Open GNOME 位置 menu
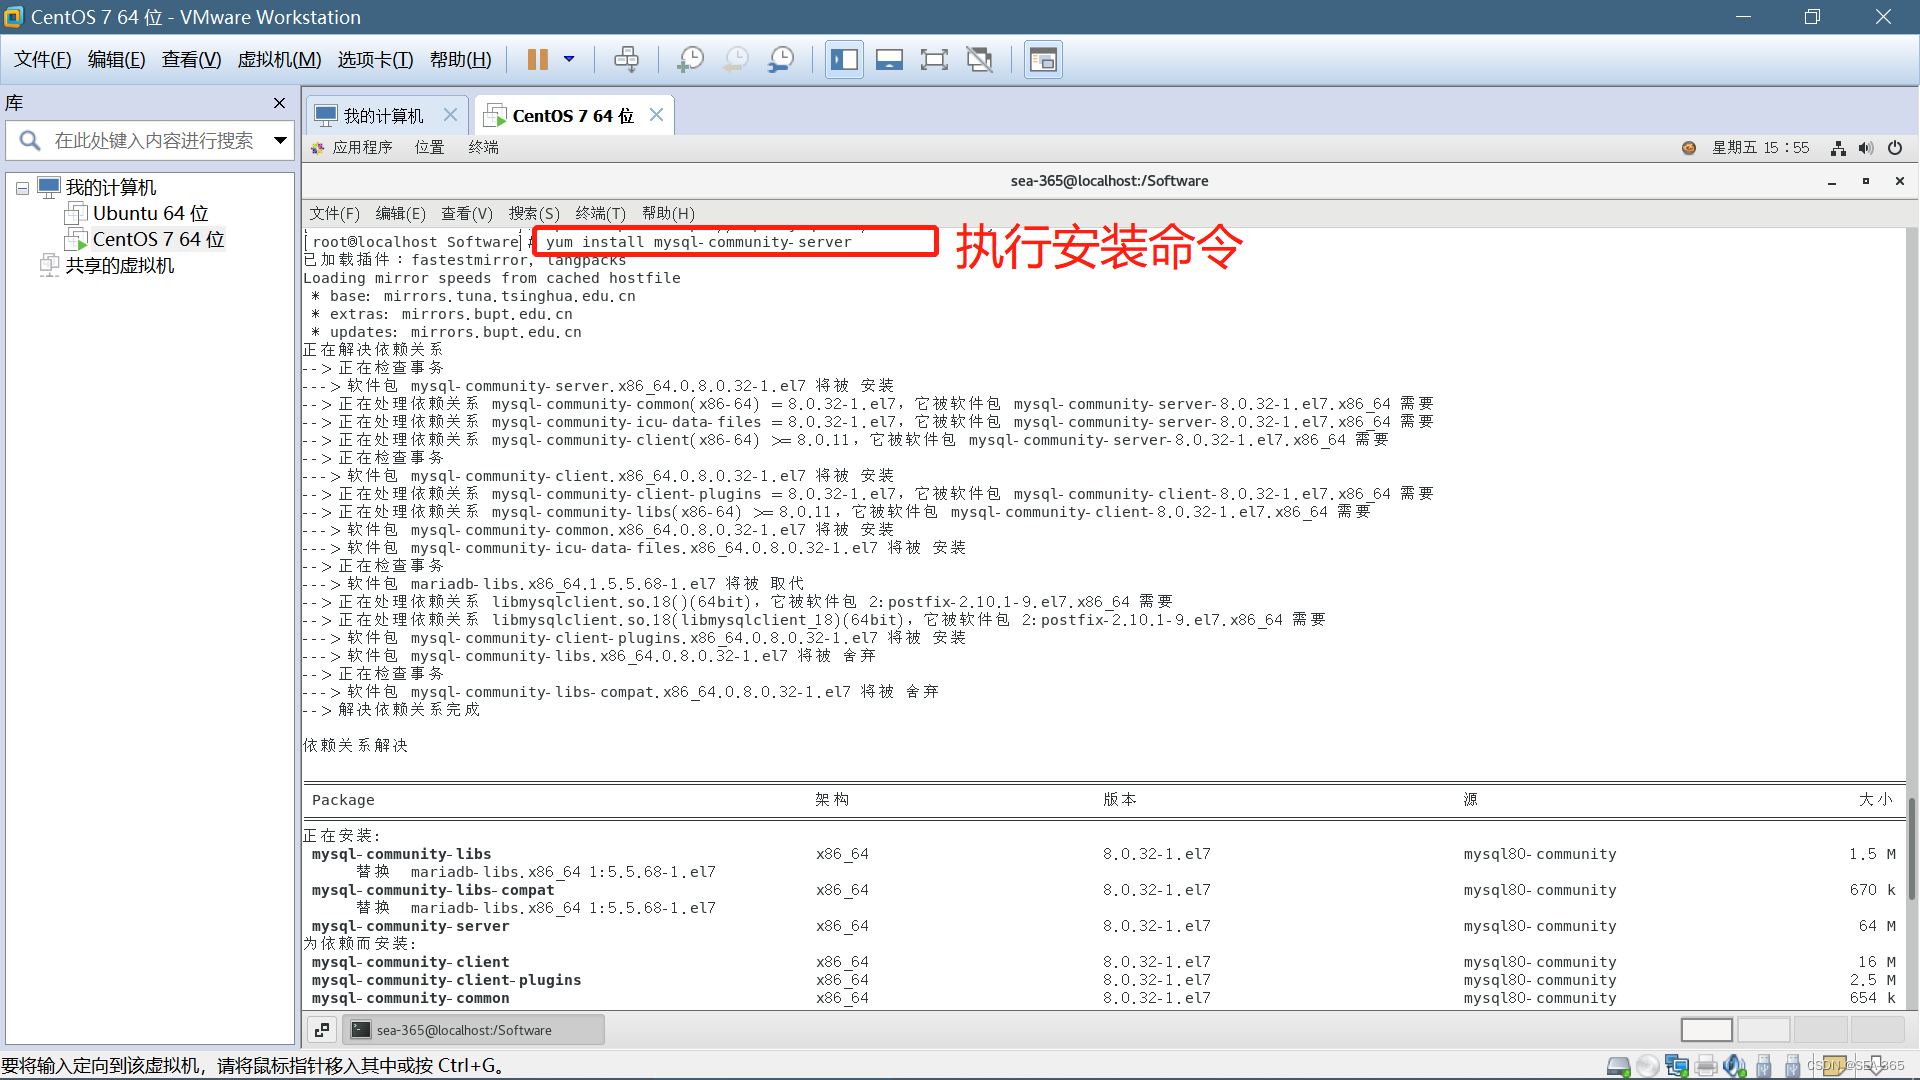Image resolution: width=1920 pixels, height=1080 pixels. point(429,147)
